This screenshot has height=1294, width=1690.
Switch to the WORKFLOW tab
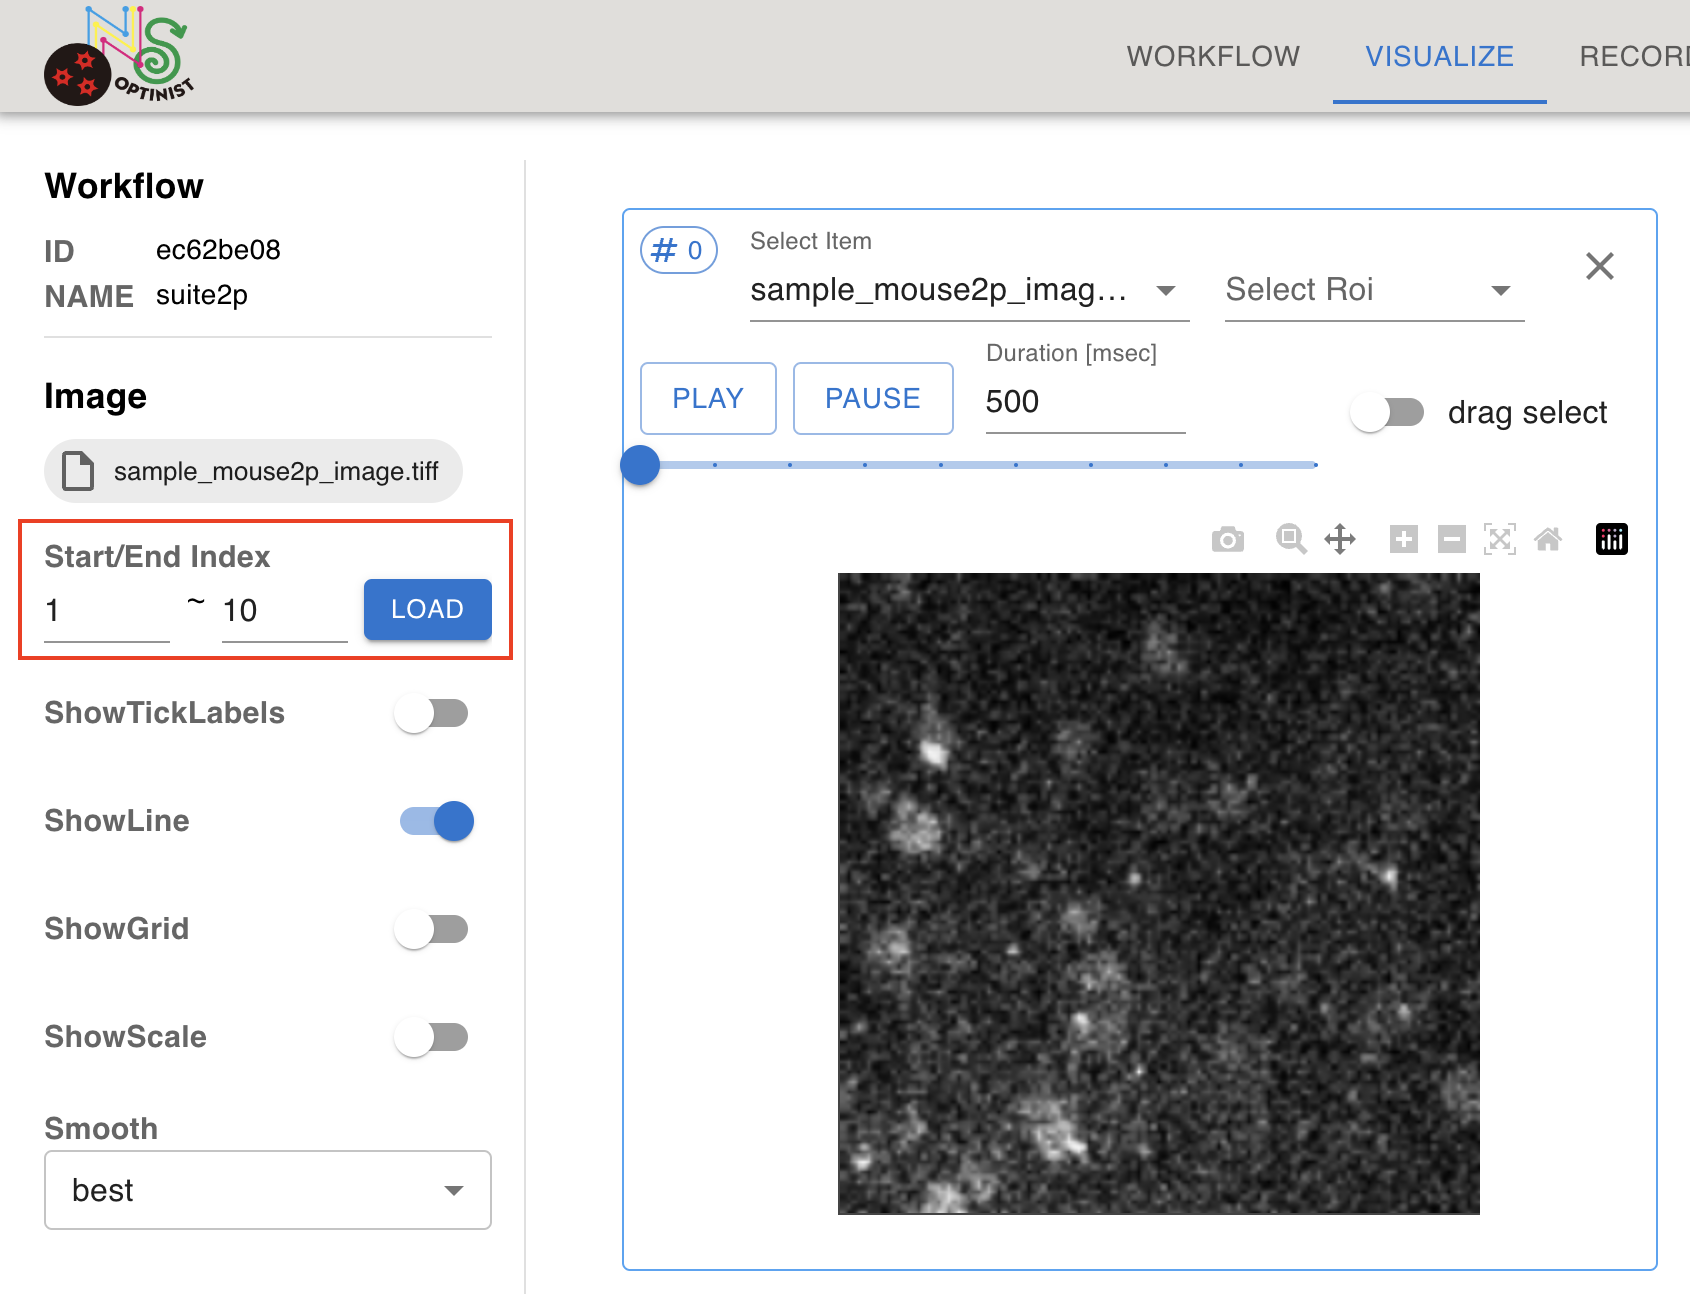click(1213, 56)
